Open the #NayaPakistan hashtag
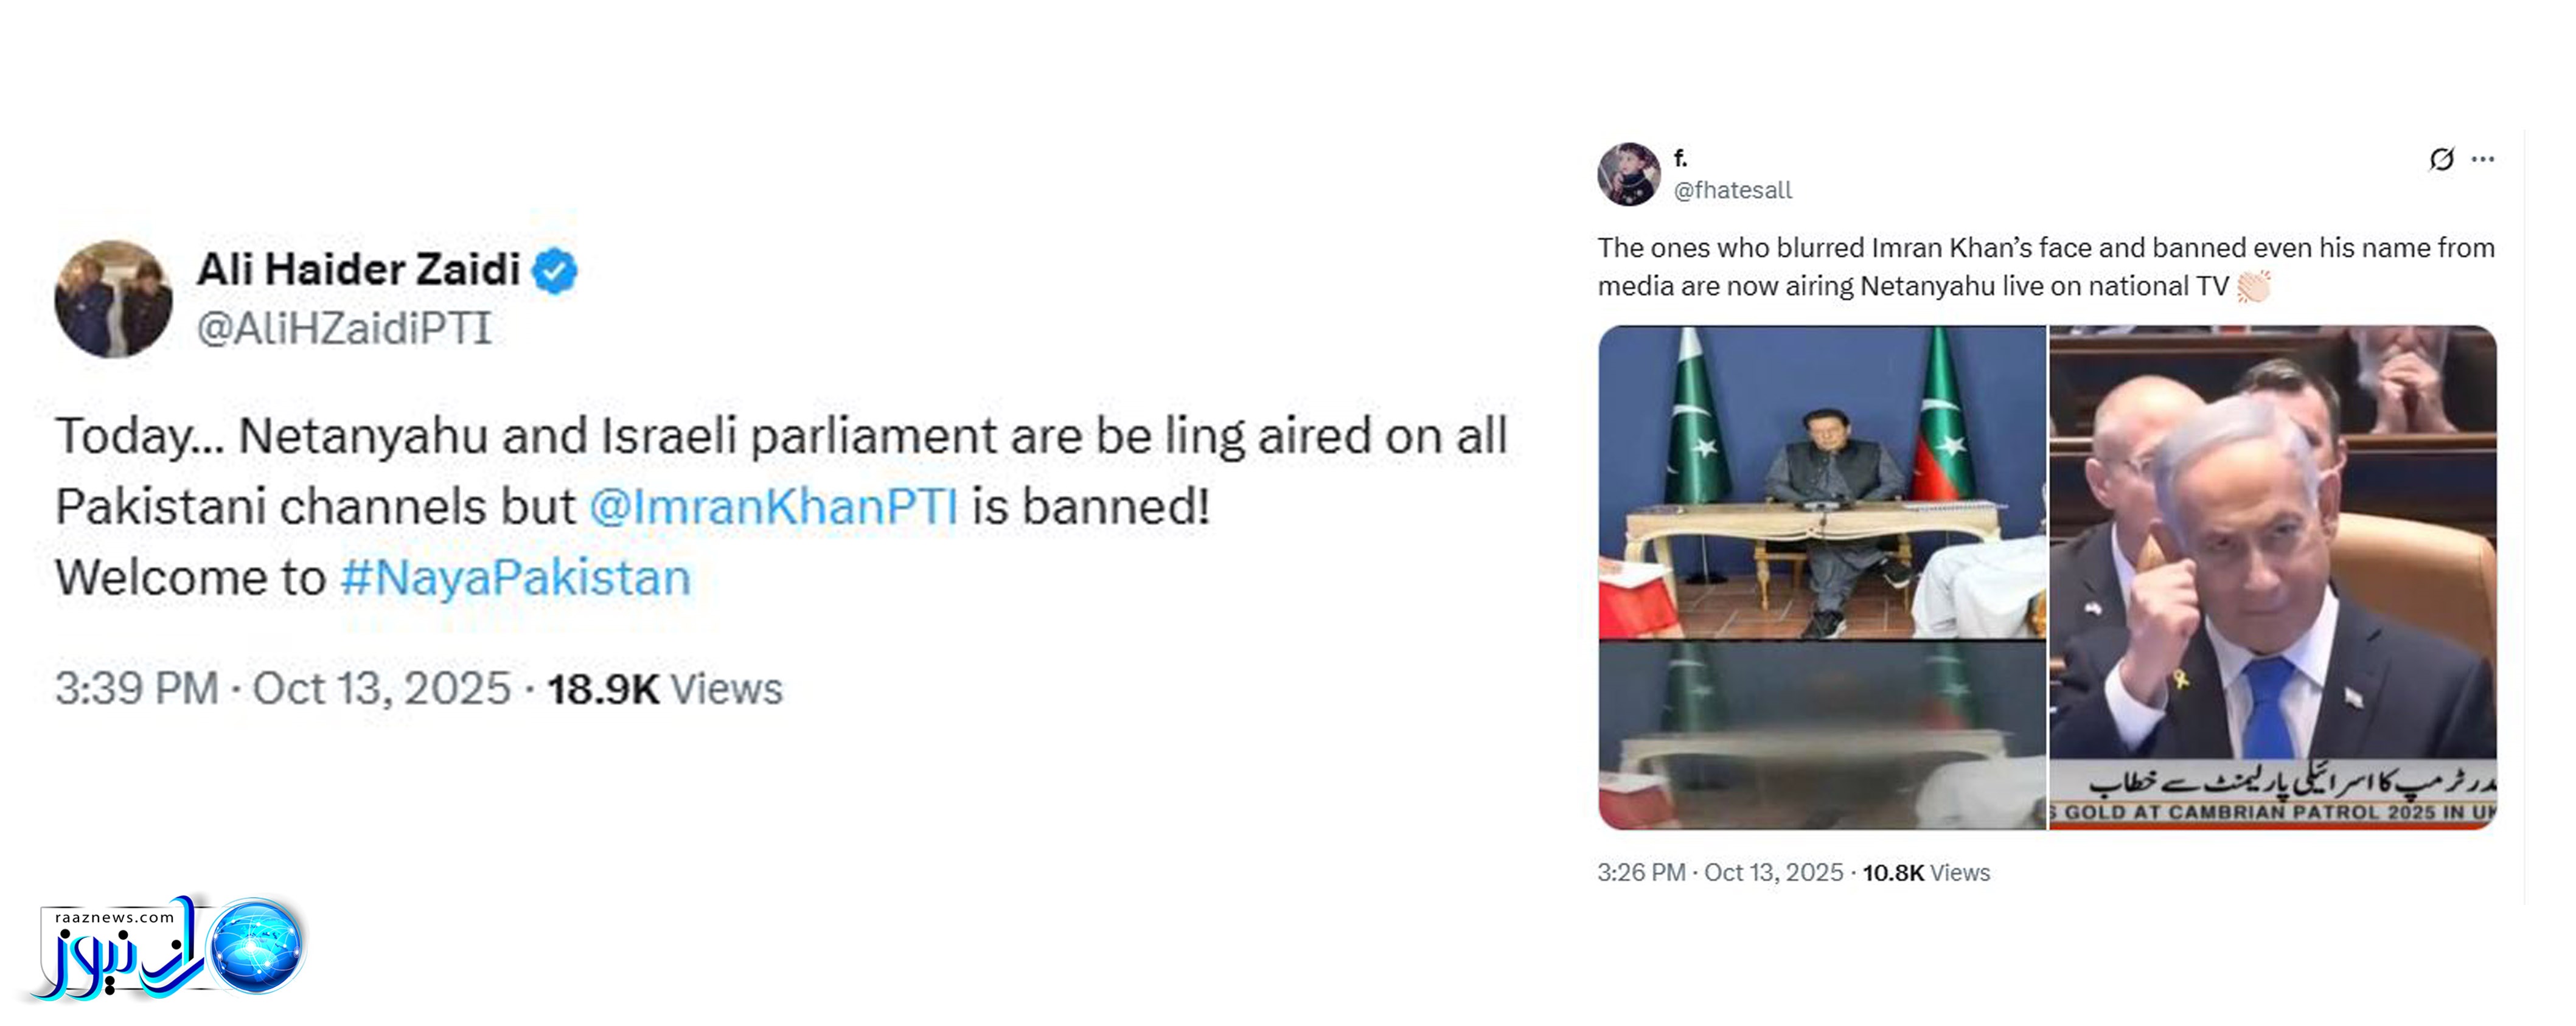Viewport: 2576px width, 1026px height. (515, 578)
